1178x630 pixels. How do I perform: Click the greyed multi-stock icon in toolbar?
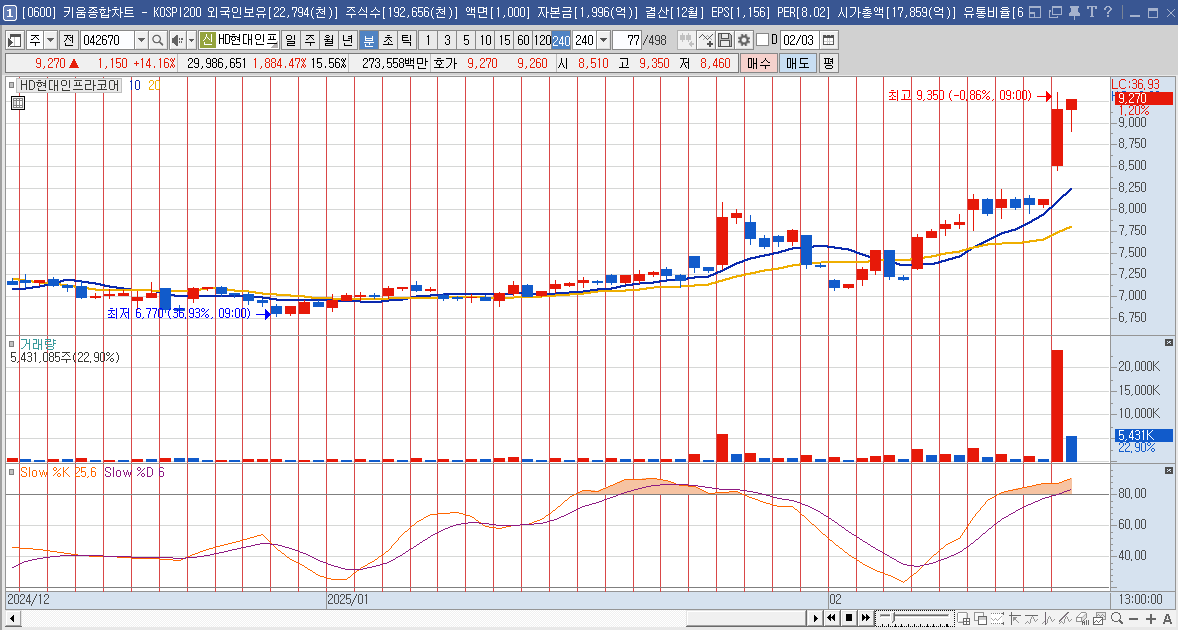point(686,40)
